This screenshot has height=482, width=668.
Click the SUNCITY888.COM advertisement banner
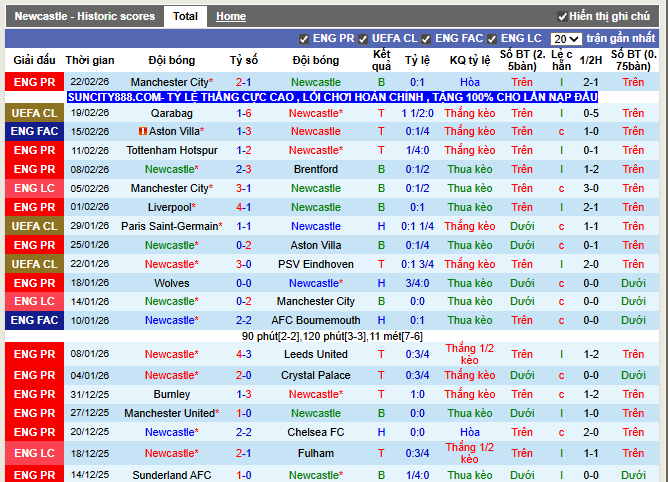(332, 97)
